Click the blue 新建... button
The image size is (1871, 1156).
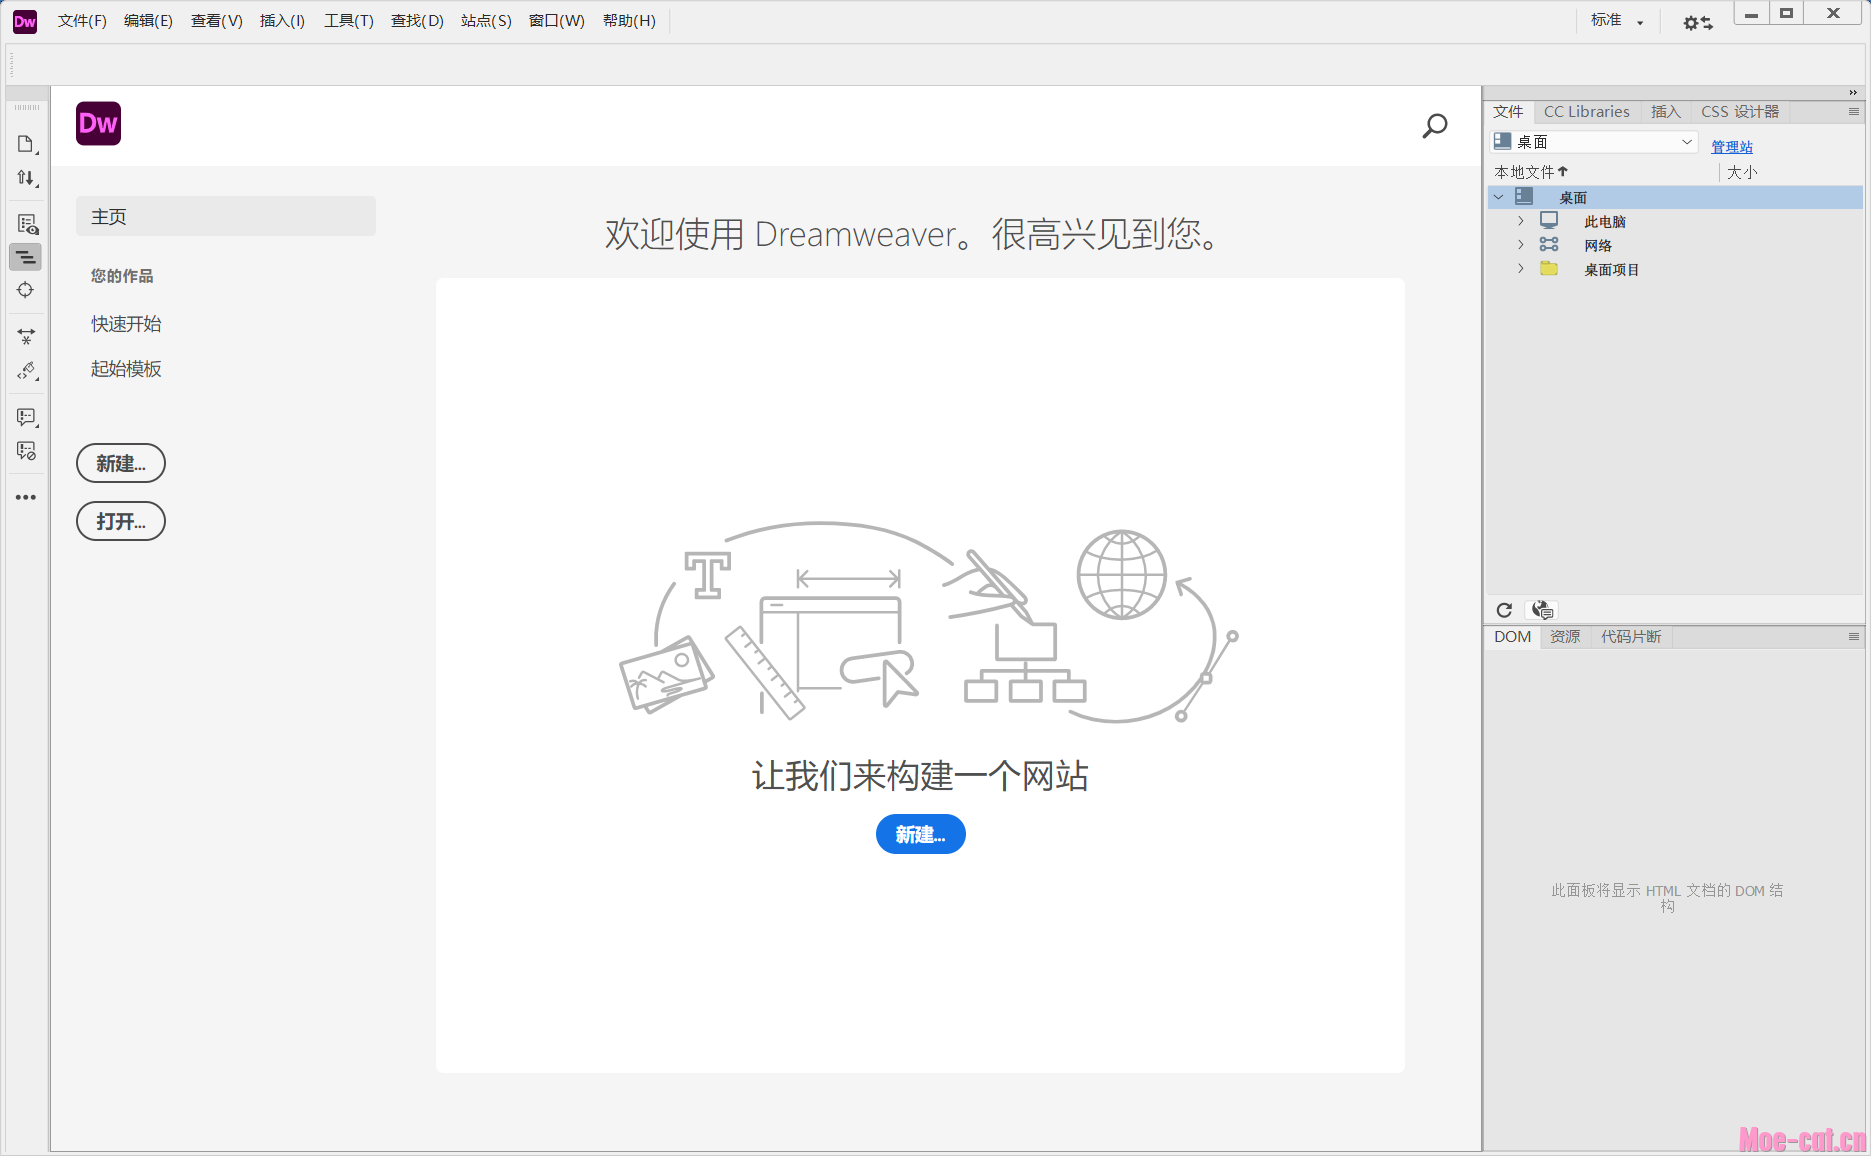click(921, 834)
